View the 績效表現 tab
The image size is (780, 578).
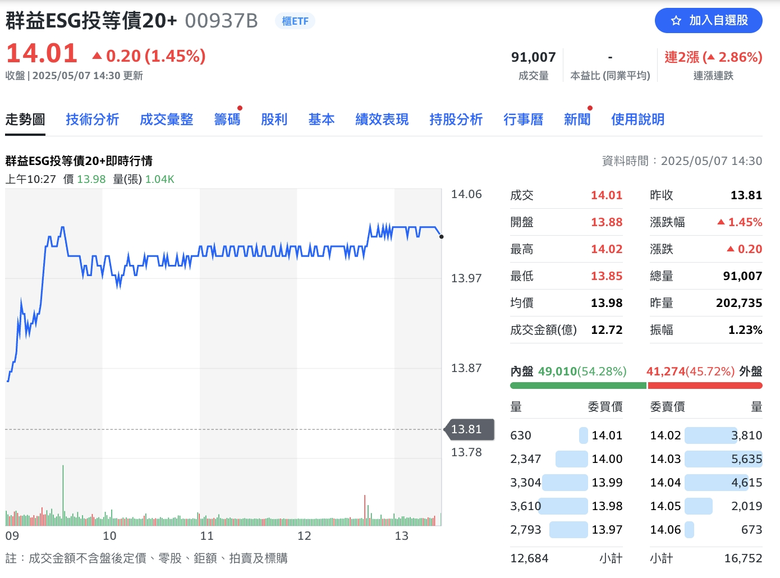[382, 119]
